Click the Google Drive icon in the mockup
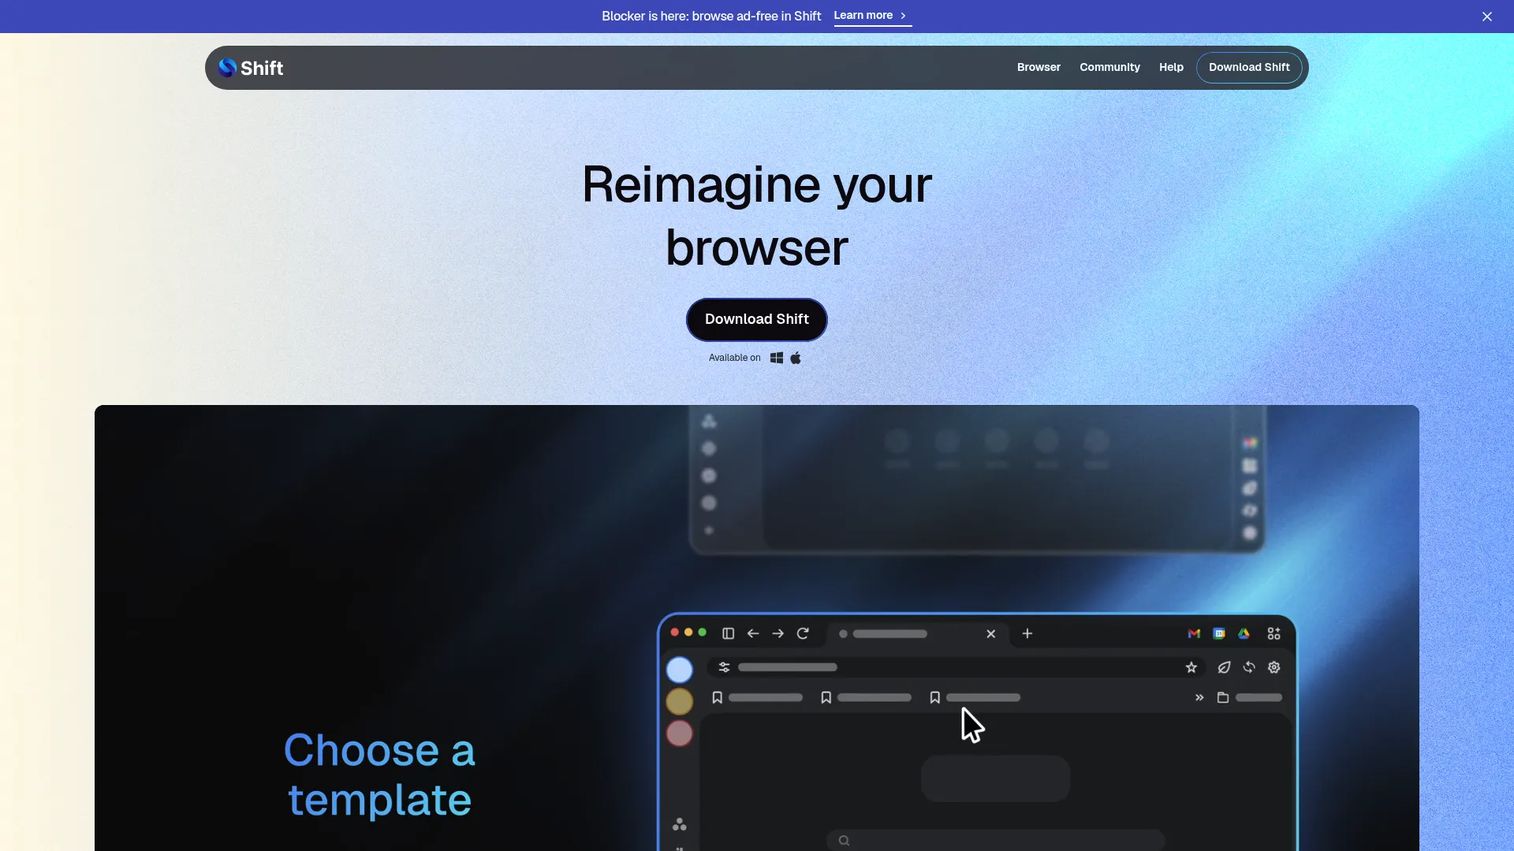Viewport: 1514px width, 851px height. [x=1244, y=634]
